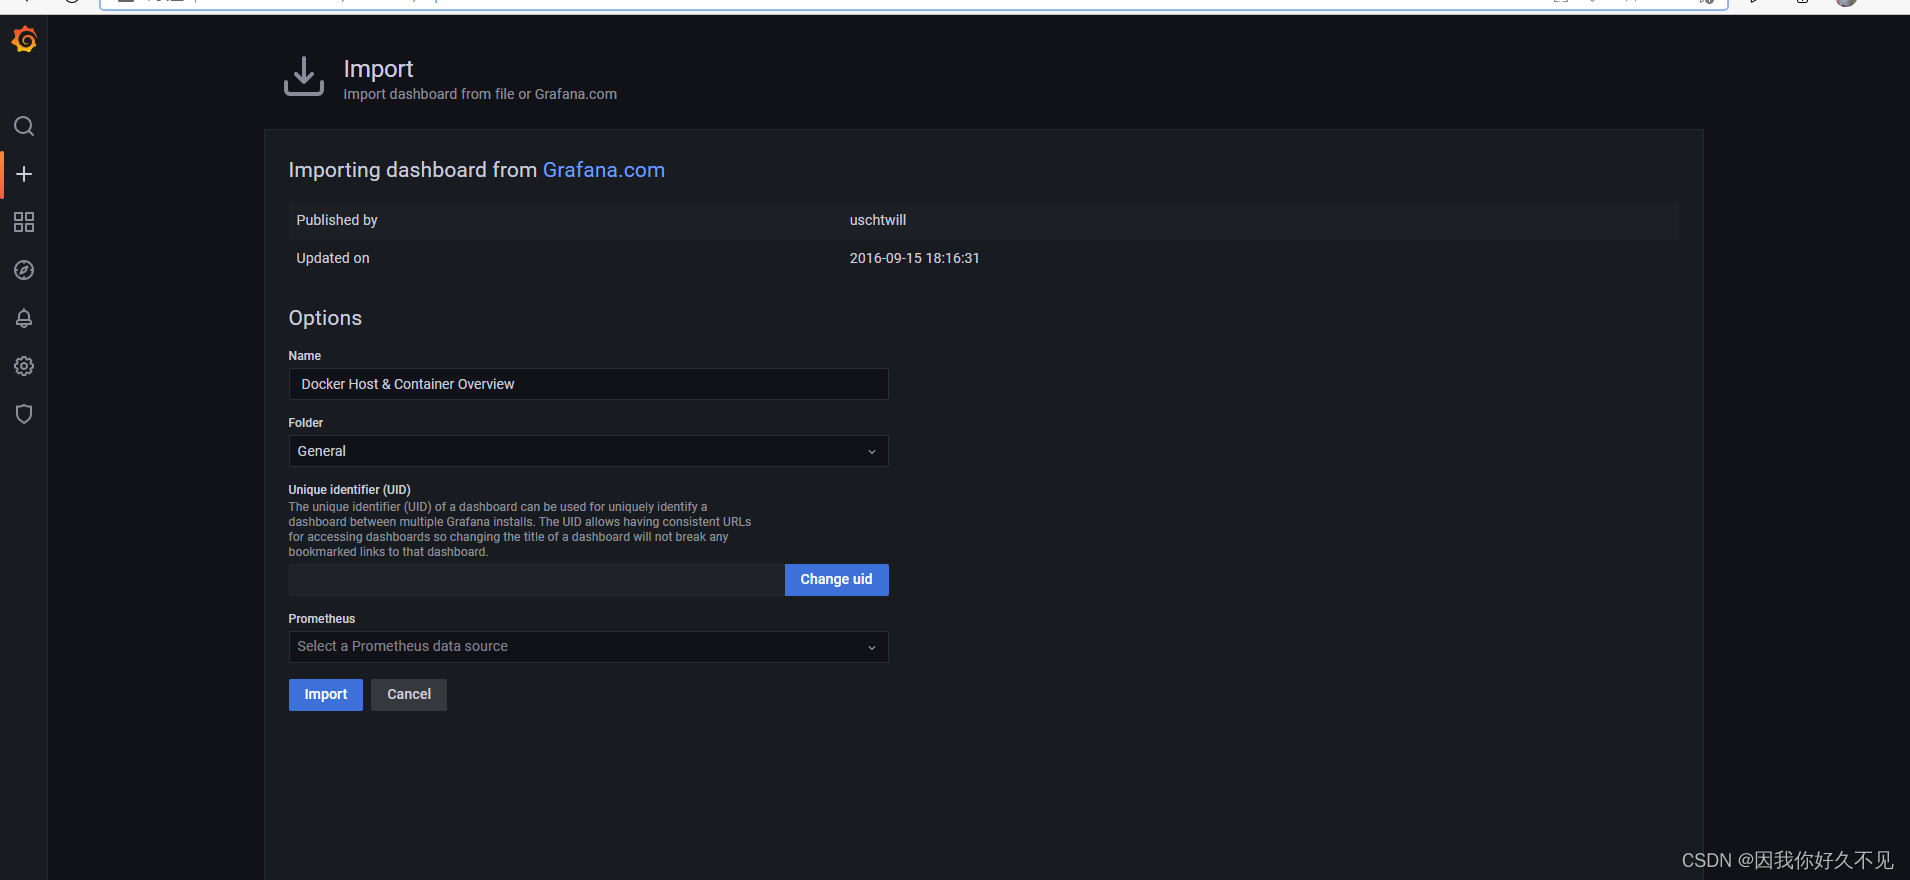The width and height of the screenshot is (1910, 880).
Task: Click the Import button
Action: point(326,695)
